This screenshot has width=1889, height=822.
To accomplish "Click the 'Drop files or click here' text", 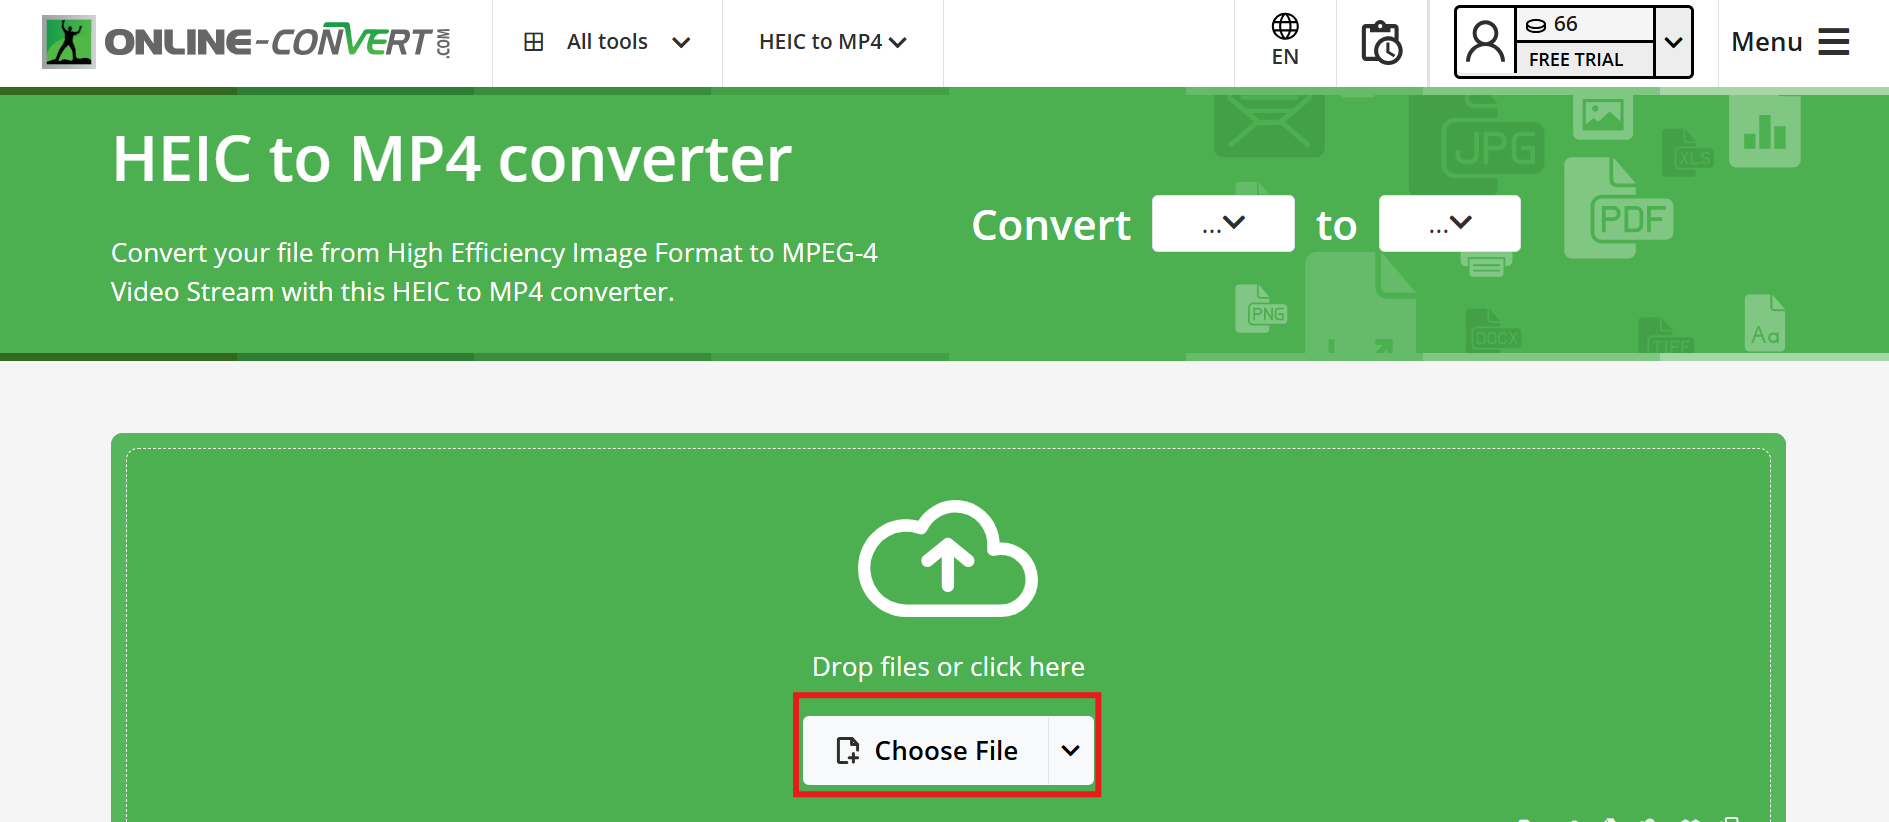I will [x=948, y=666].
